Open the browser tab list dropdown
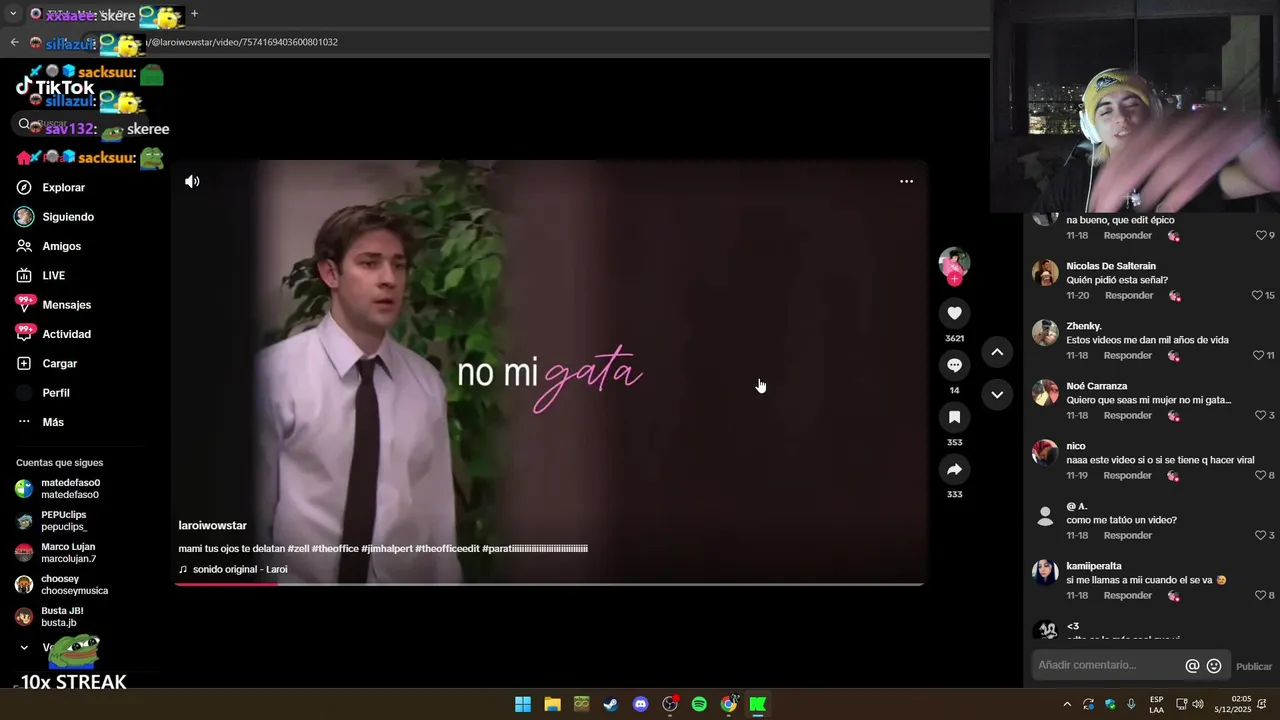This screenshot has height=720, width=1280. pyautogui.click(x=13, y=14)
